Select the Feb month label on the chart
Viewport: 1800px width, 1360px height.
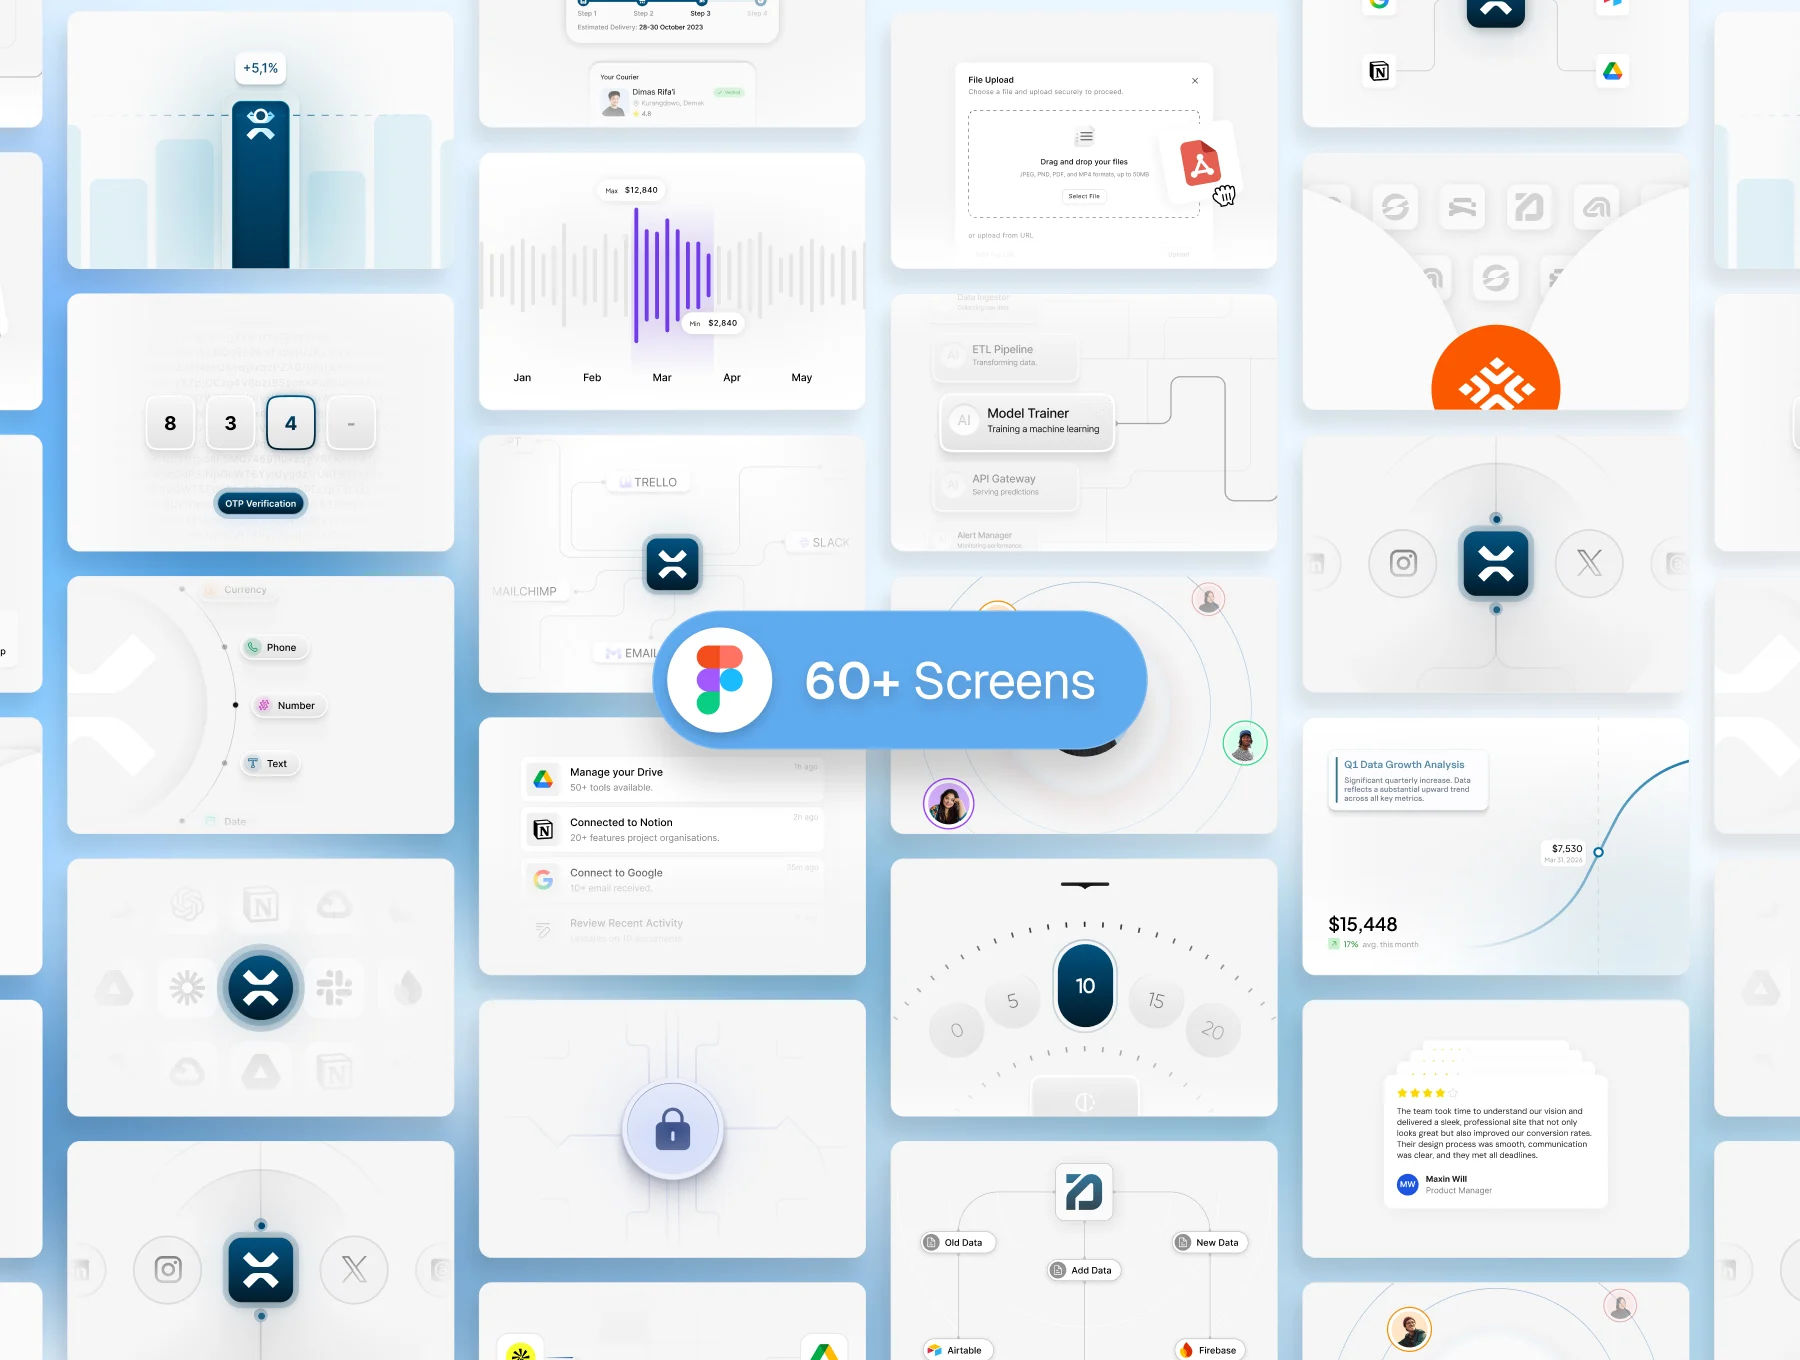(592, 378)
